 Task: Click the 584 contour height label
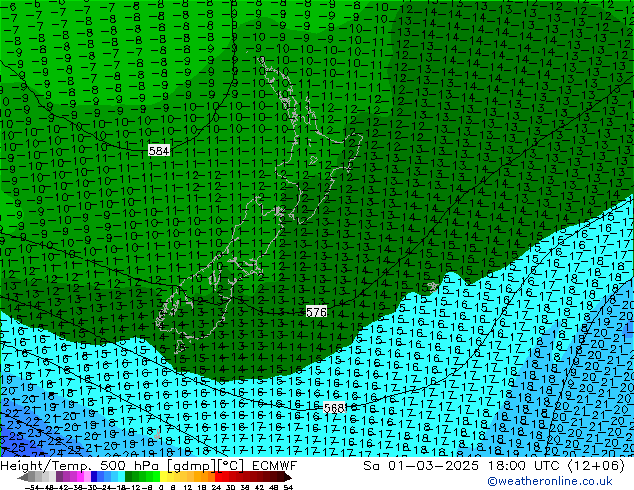tap(158, 151)
